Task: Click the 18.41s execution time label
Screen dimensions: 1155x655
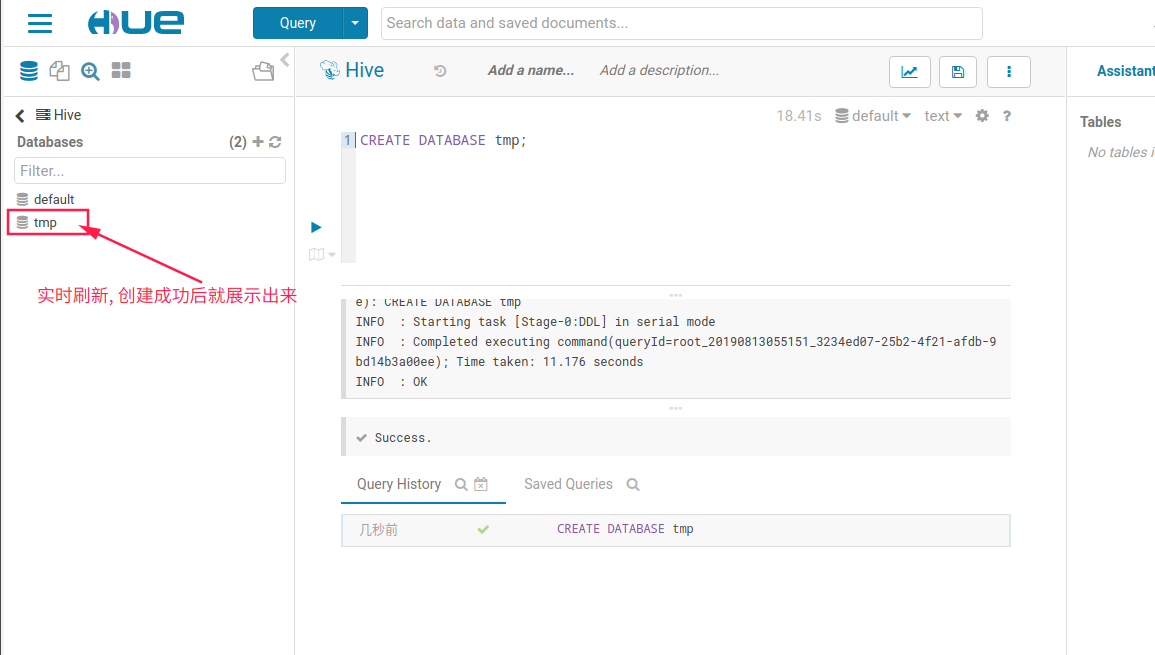Action: pos(798,116)
